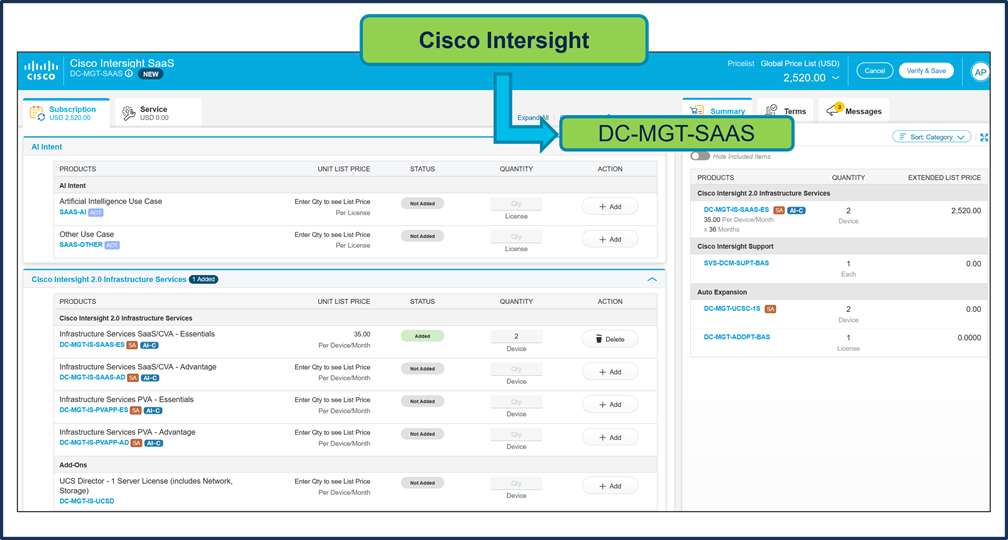Click Qty field for PVA Essentials
Screen dimensions: 1008x540
[516, 402]
